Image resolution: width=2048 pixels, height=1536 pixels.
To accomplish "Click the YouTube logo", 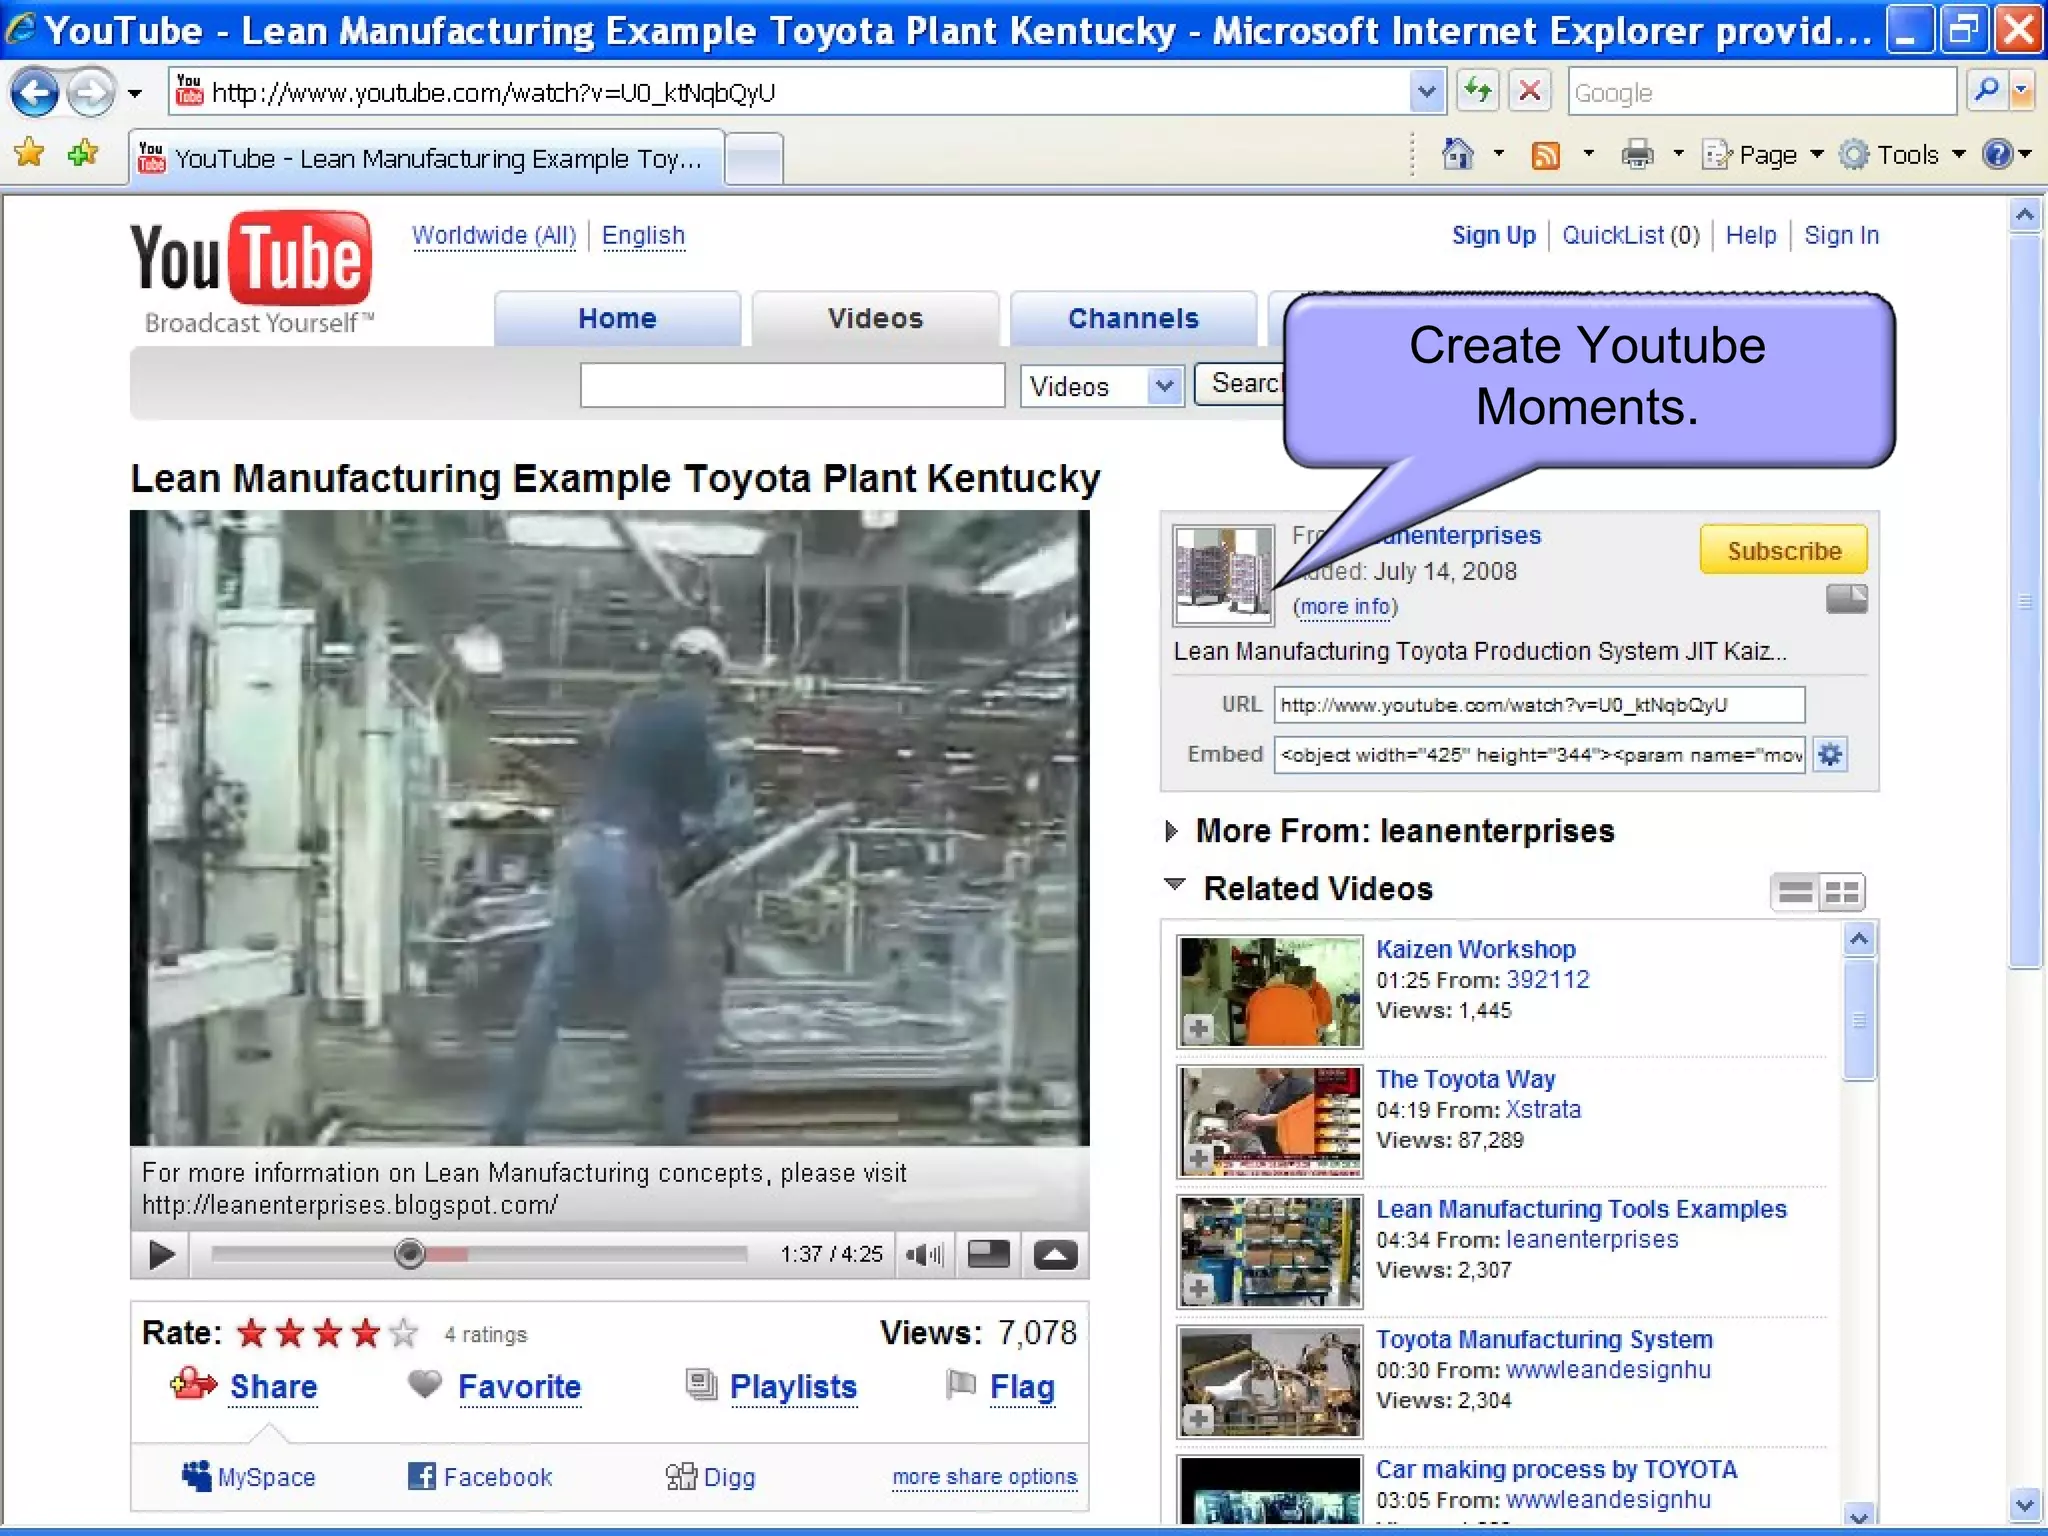I will coord(252,272).
